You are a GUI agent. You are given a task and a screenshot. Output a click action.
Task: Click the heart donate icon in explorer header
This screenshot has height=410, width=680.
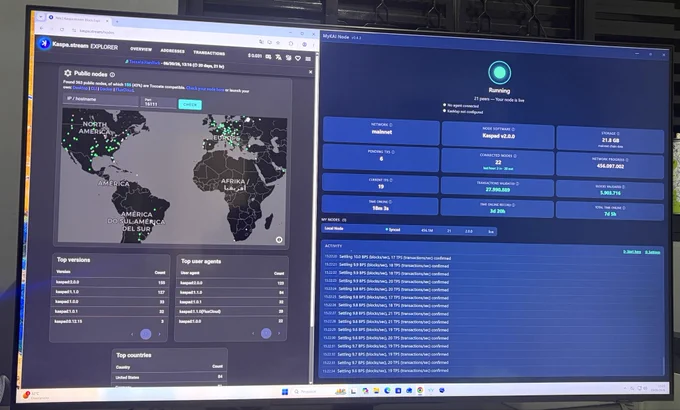pyautogui.click(x=298, y=58)
